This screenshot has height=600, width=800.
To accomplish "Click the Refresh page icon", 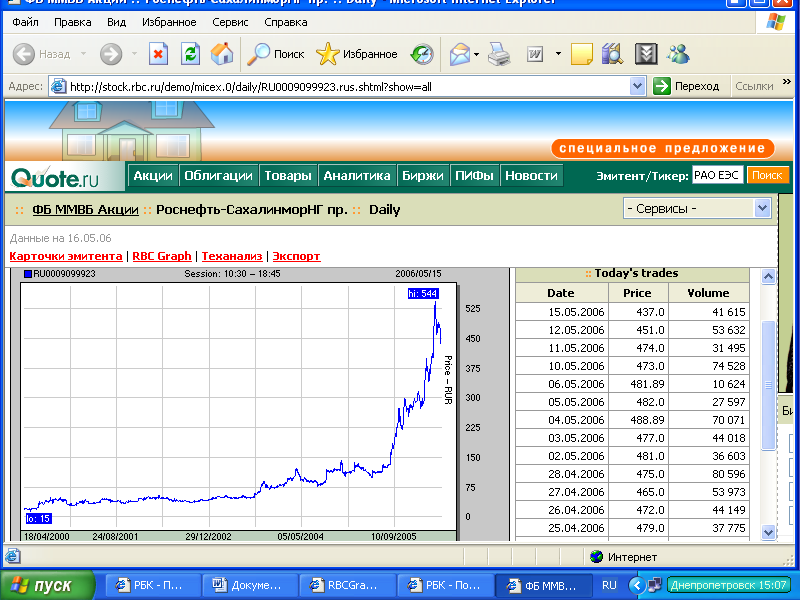I will pyautogui.click(x=190, y=54).
